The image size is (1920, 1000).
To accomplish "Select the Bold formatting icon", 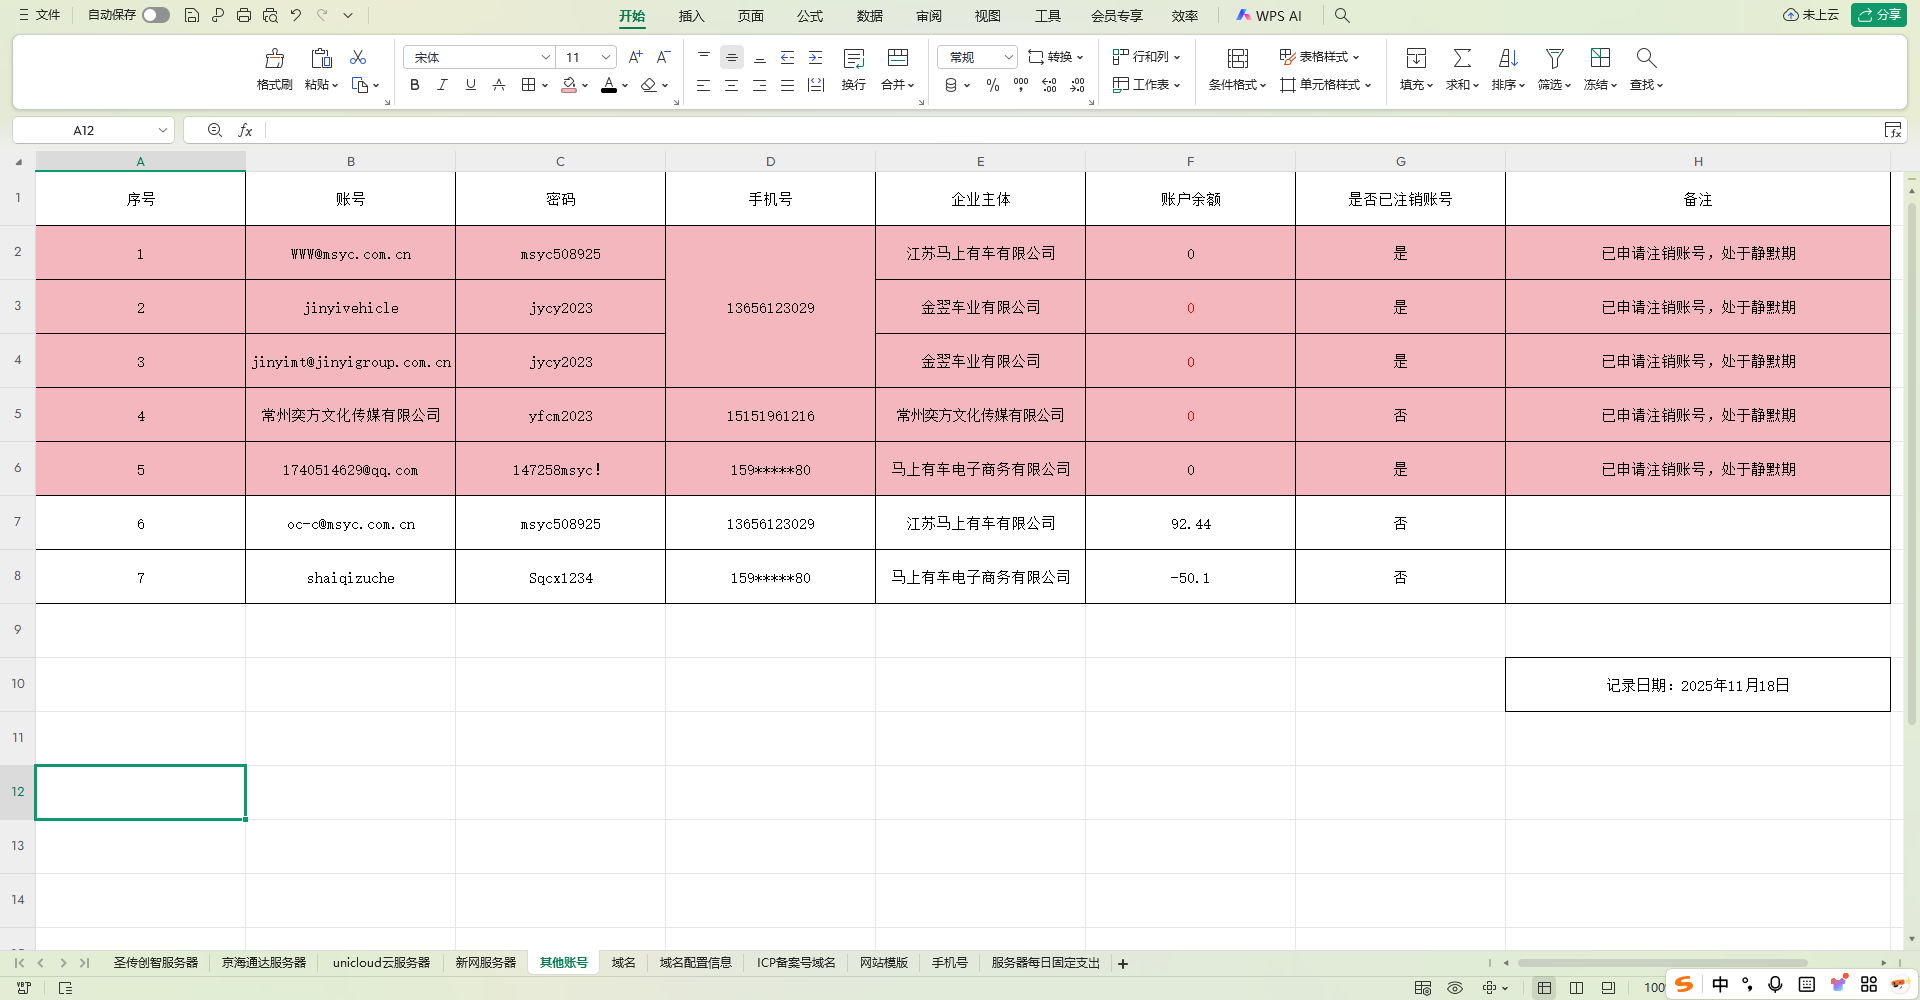I will pos(414,85).
